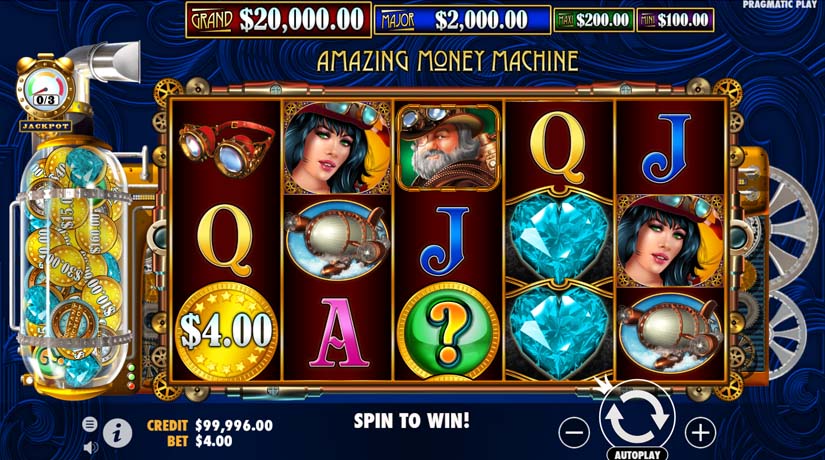Click the bearded man symbol
The width and height of the screenshot is (825, 460).
click(x=448, y=147)
